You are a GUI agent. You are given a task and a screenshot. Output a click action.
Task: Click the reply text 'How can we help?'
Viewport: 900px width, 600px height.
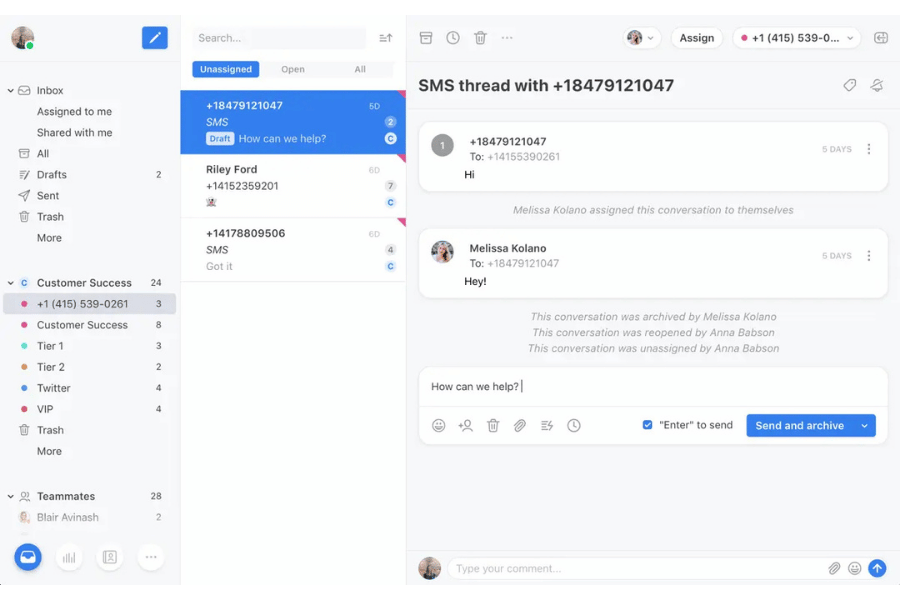click(475, 386)
